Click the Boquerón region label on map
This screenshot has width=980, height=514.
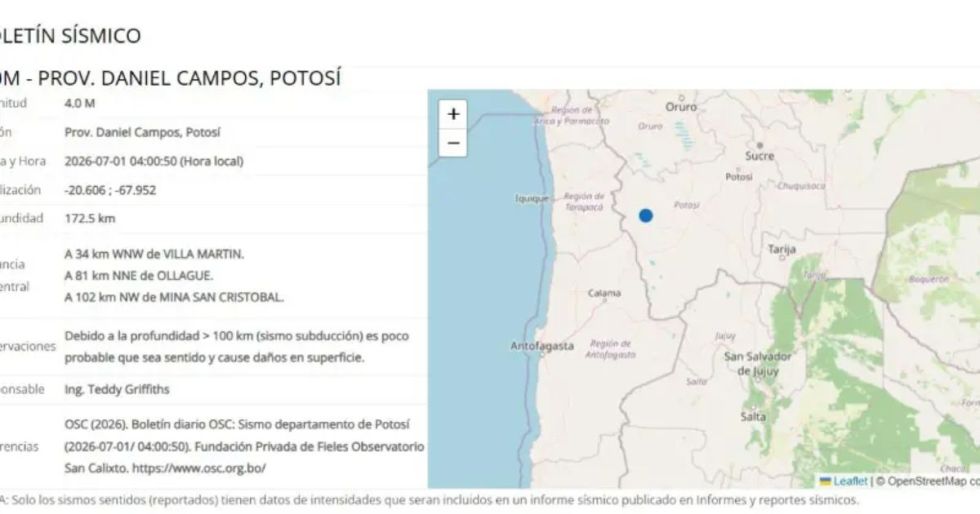[x=929, y=280]
